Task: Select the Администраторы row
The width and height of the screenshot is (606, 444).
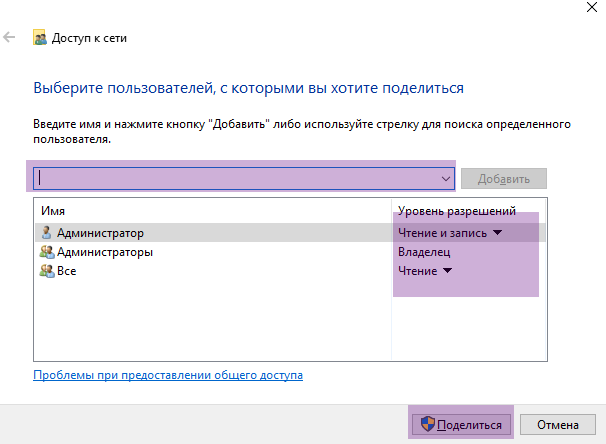Action: pyautogui.click(x=290, y=252)
